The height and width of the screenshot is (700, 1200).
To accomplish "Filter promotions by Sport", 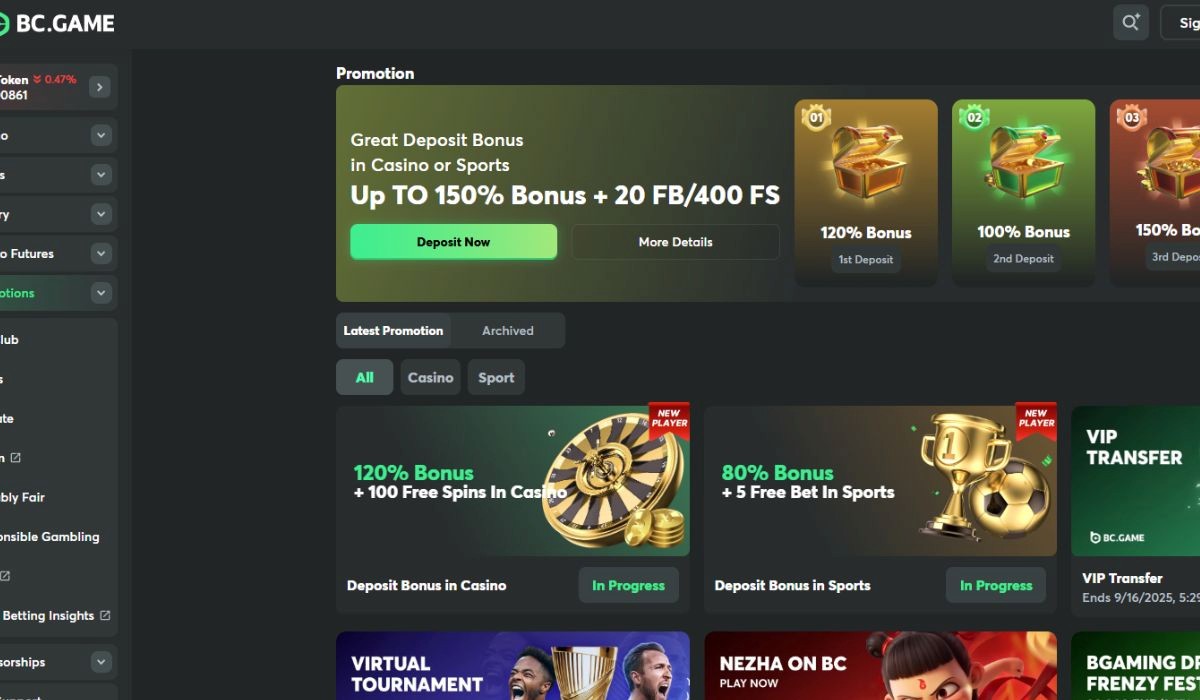I will [496, 378].
